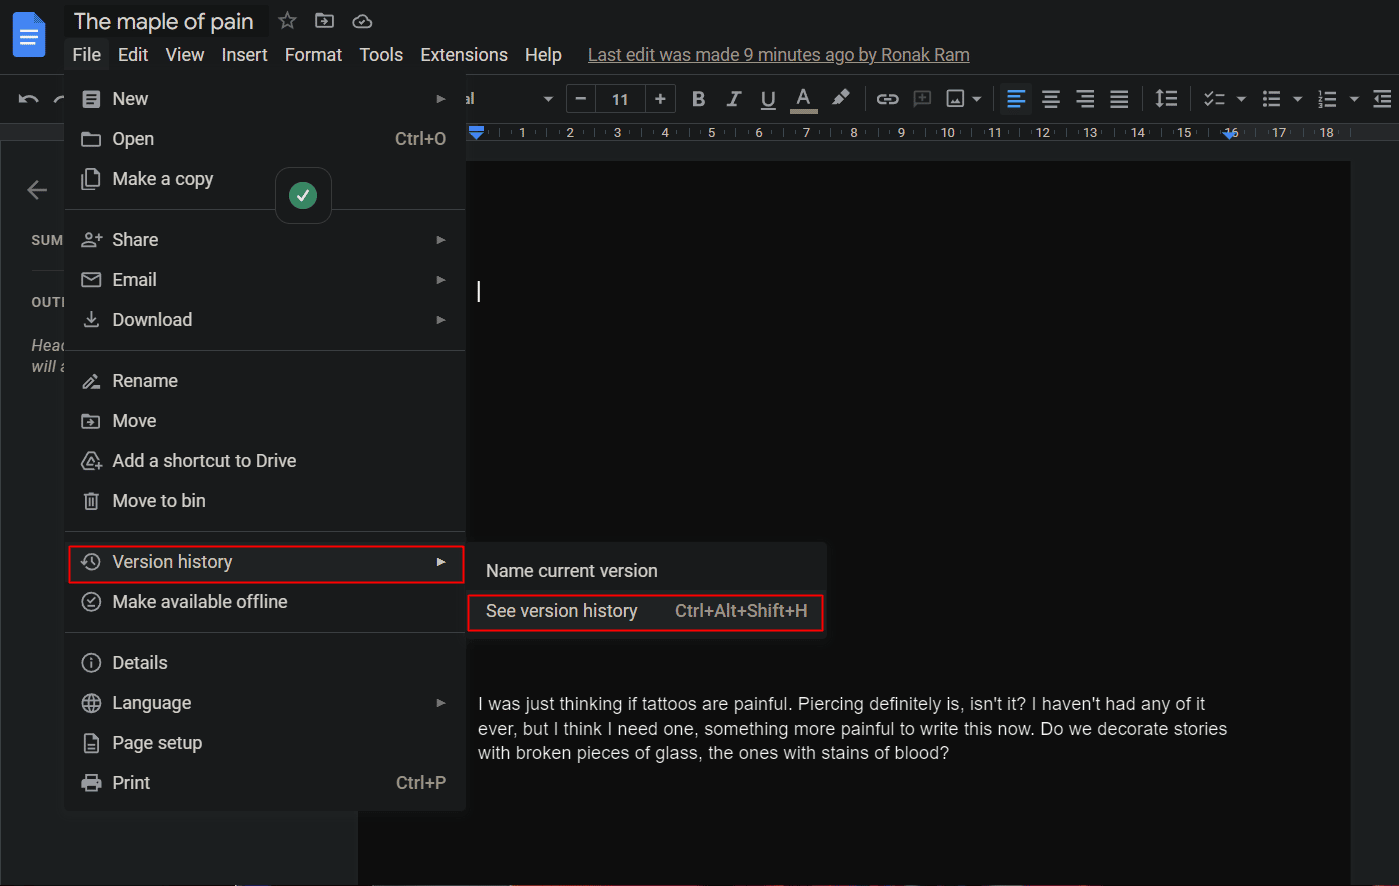This screenshot has height=886, width=1399.
Task: Open the bulleted list options dropdown
Action: 1297,99
